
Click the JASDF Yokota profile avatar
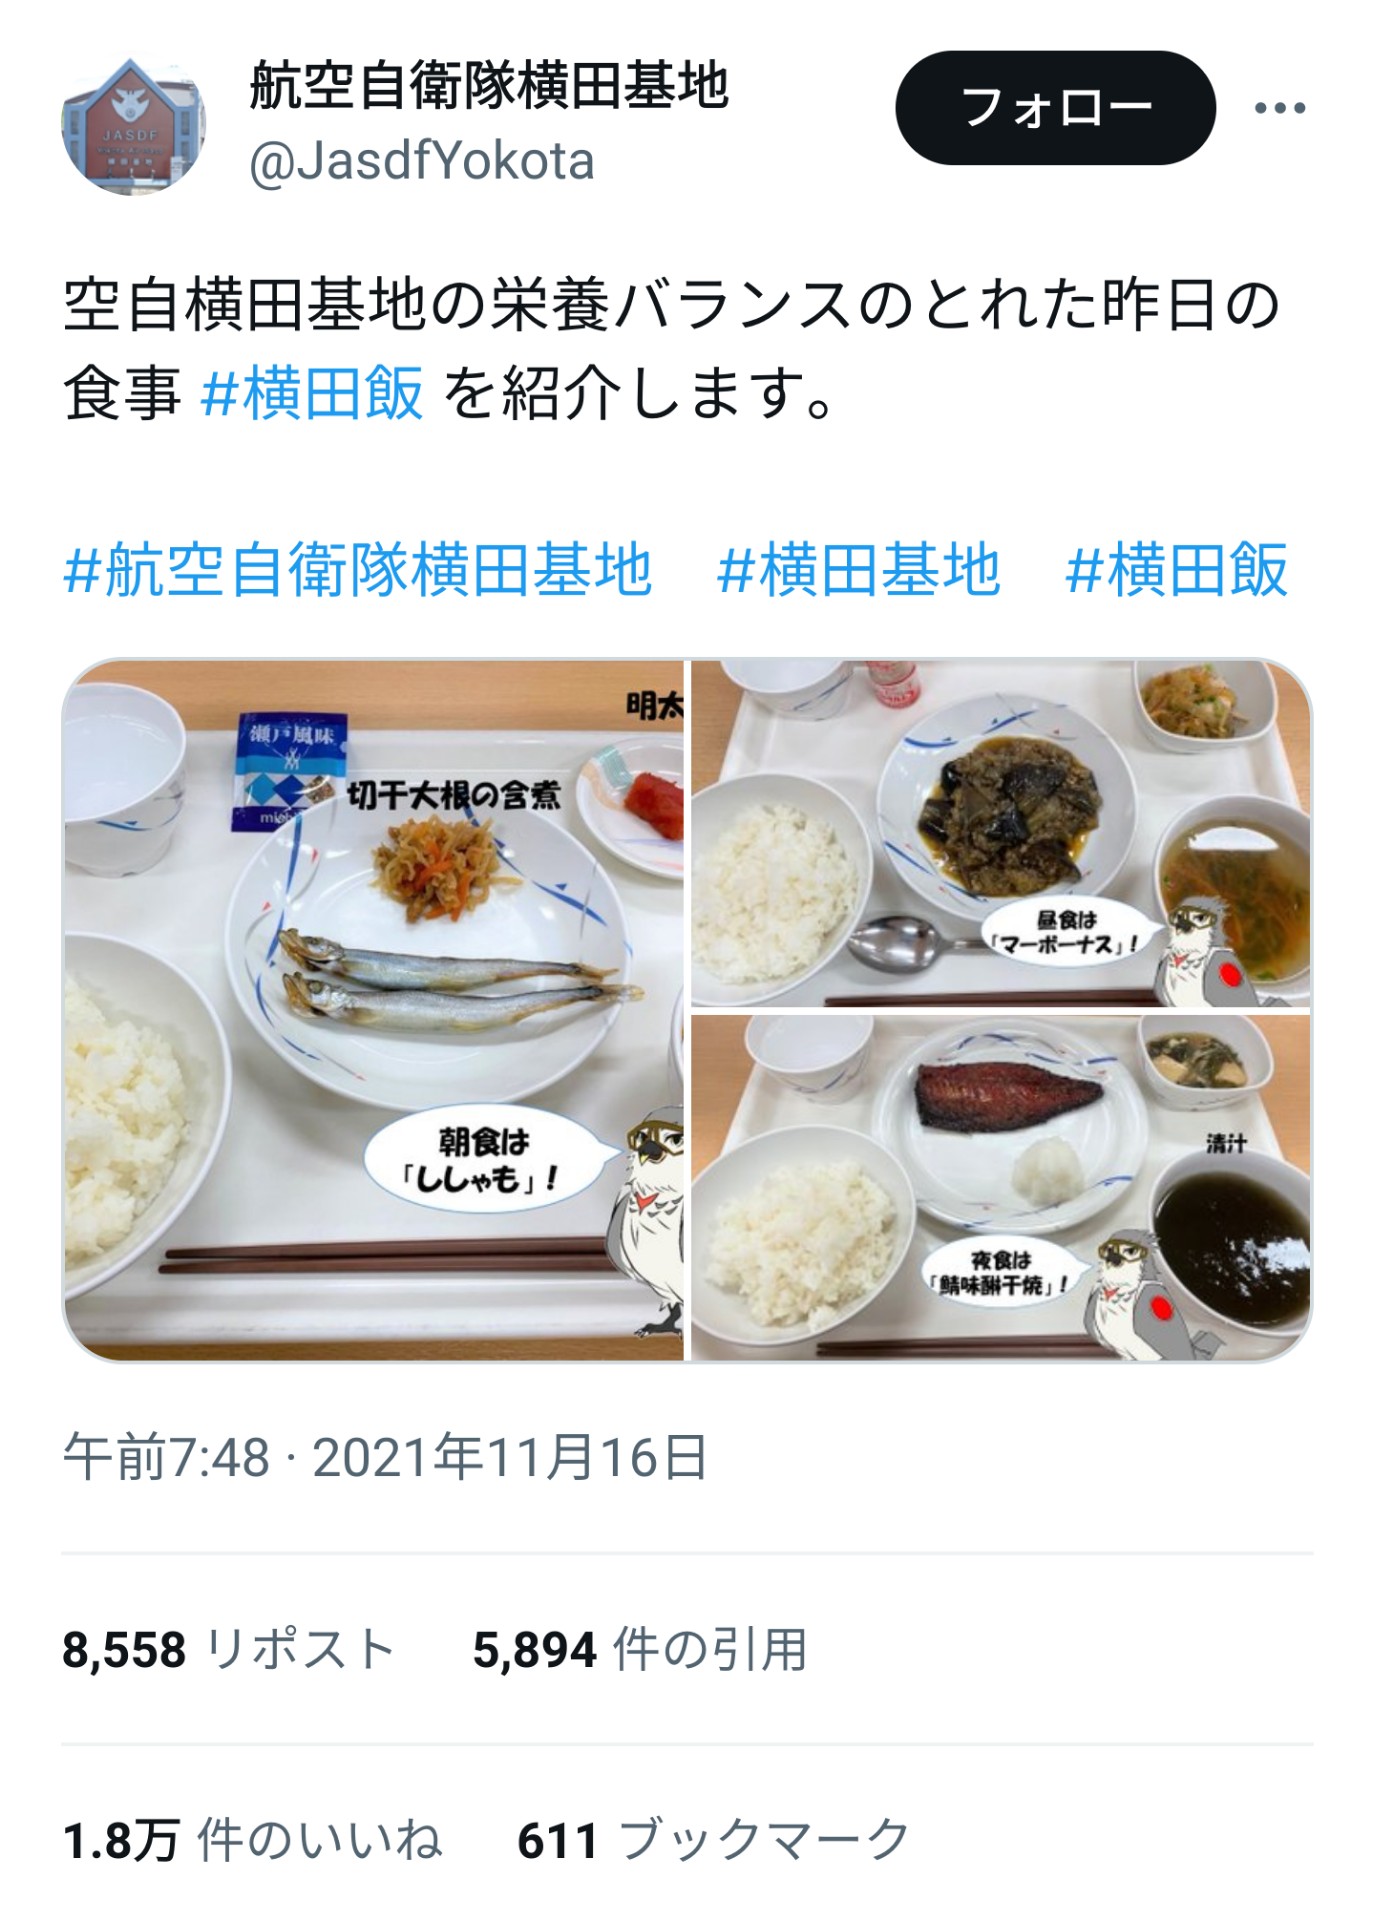134,125
